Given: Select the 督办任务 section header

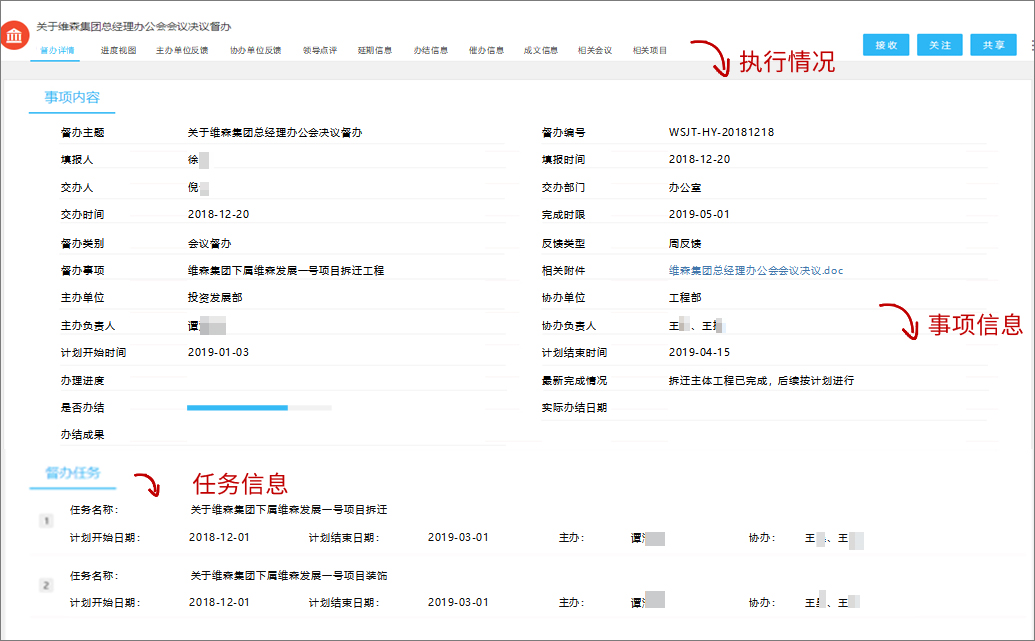Looking at the screenshot, I should (73, 473).
